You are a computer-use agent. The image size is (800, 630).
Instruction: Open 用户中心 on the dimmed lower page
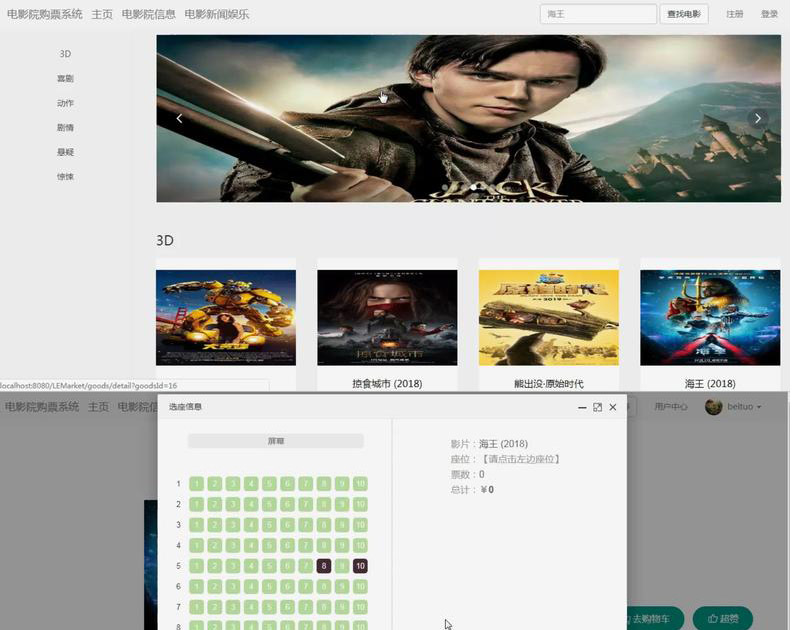pos(670,407)
